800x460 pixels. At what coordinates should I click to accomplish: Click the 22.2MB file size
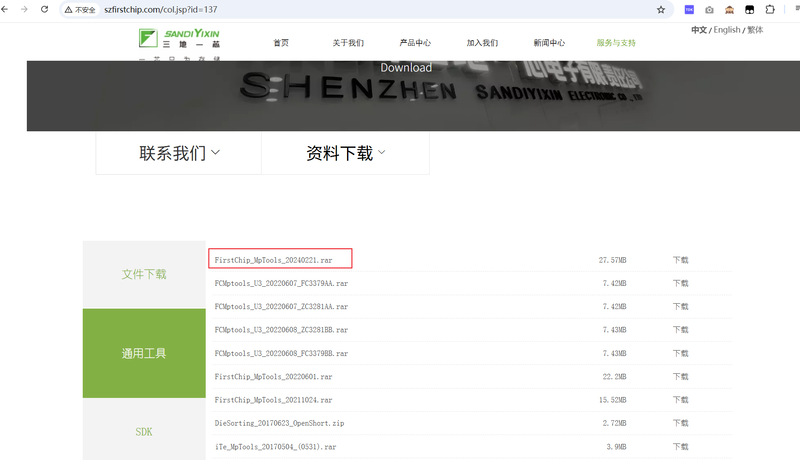[614, 377]
